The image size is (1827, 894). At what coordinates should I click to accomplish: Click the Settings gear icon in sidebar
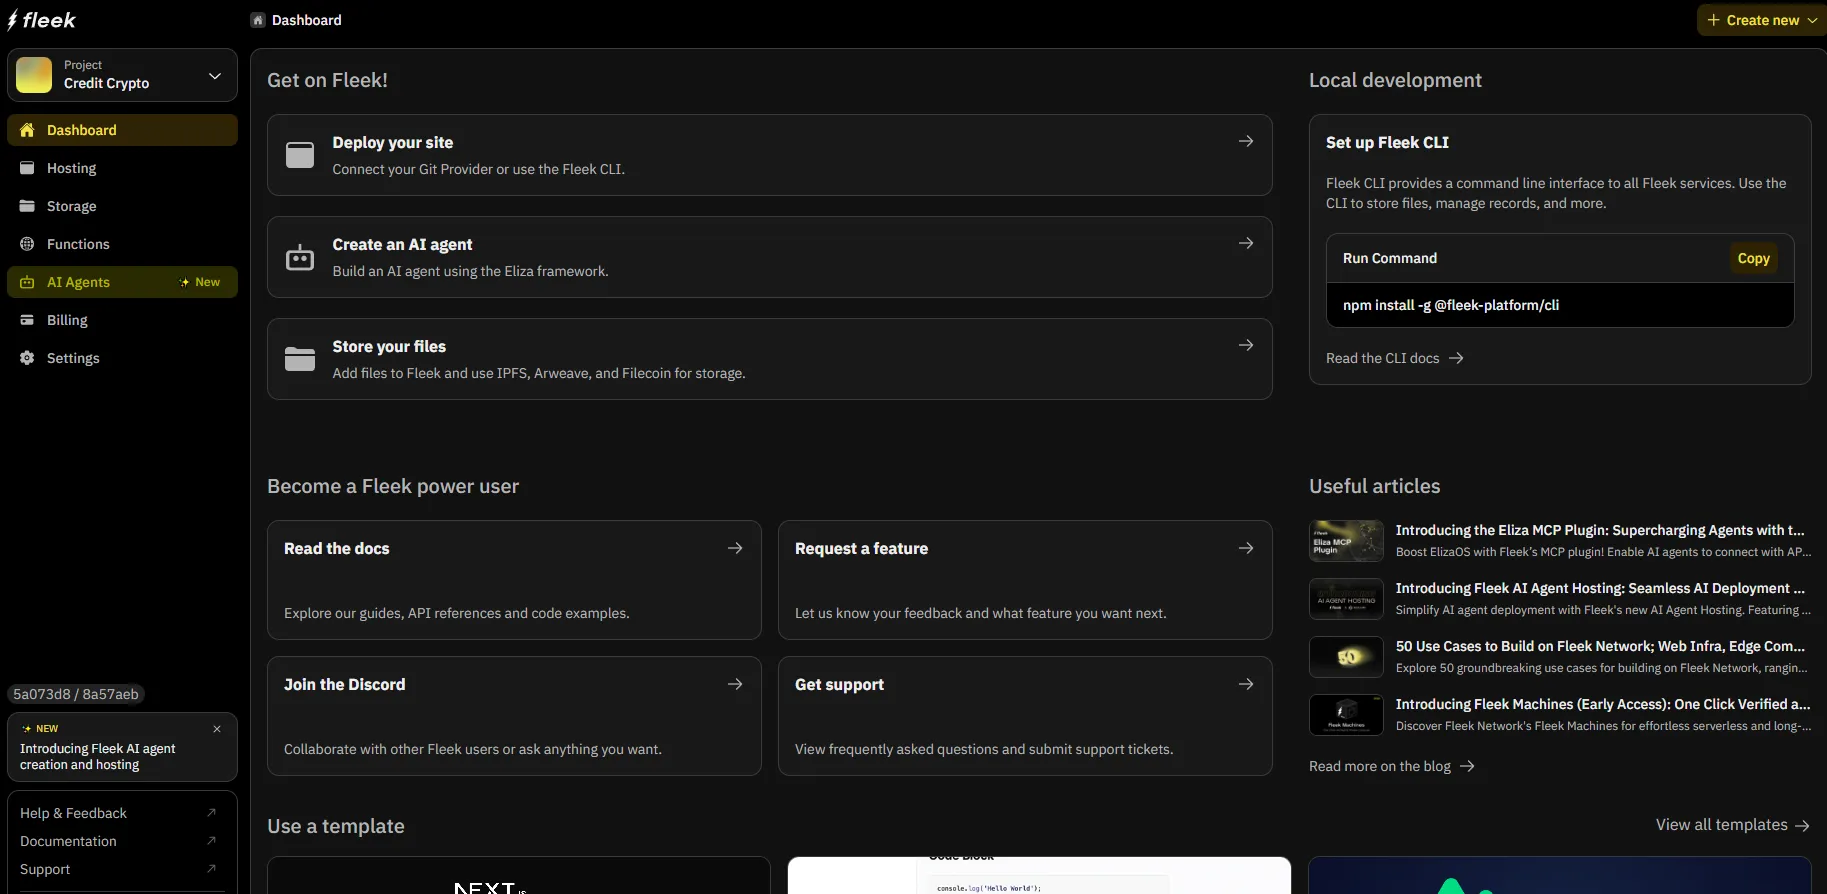[27, 358]
